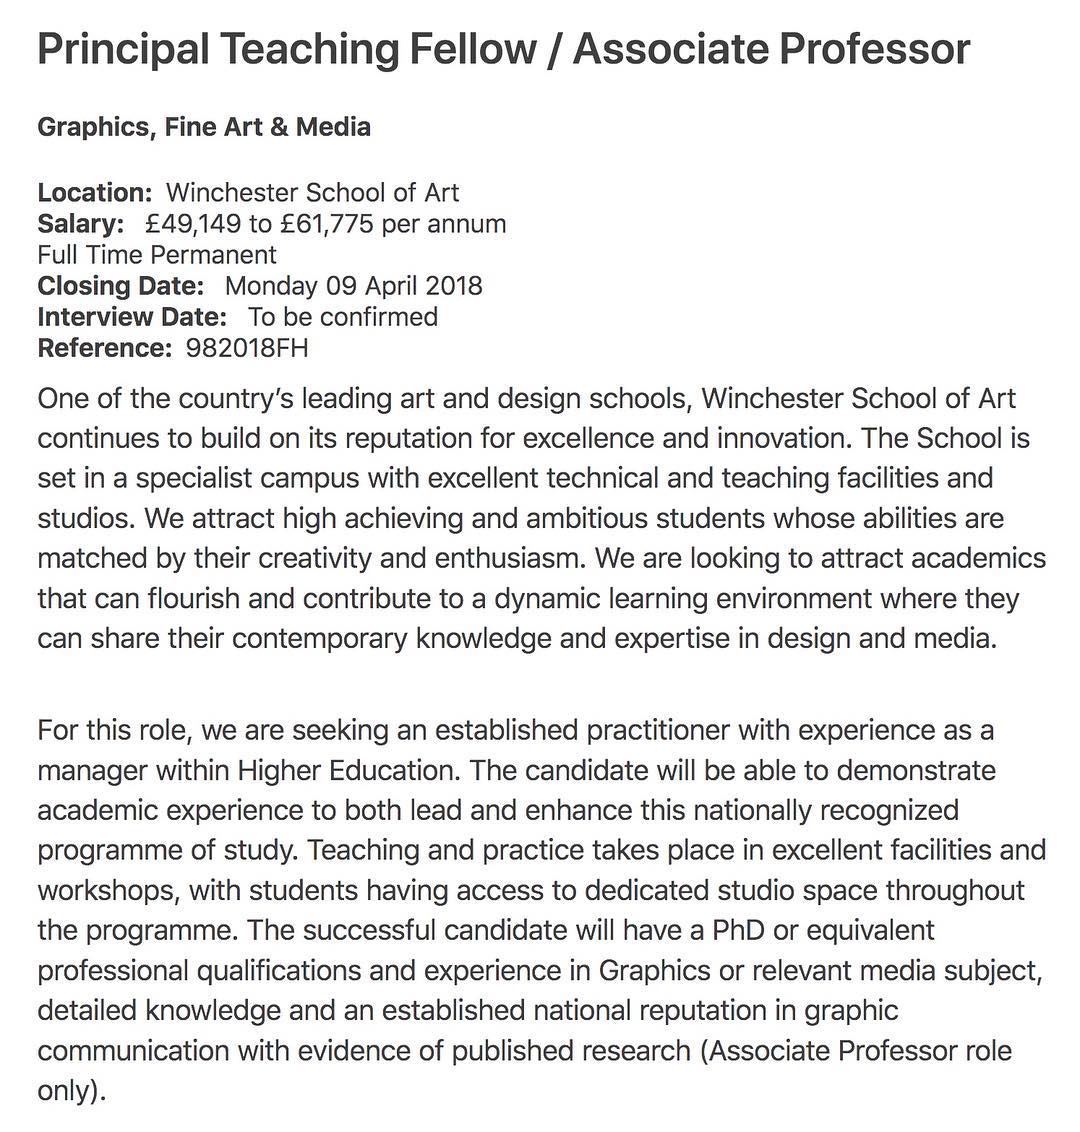
Task: Click the Full Time Permanent line
Action: click(x=157, y=254)
